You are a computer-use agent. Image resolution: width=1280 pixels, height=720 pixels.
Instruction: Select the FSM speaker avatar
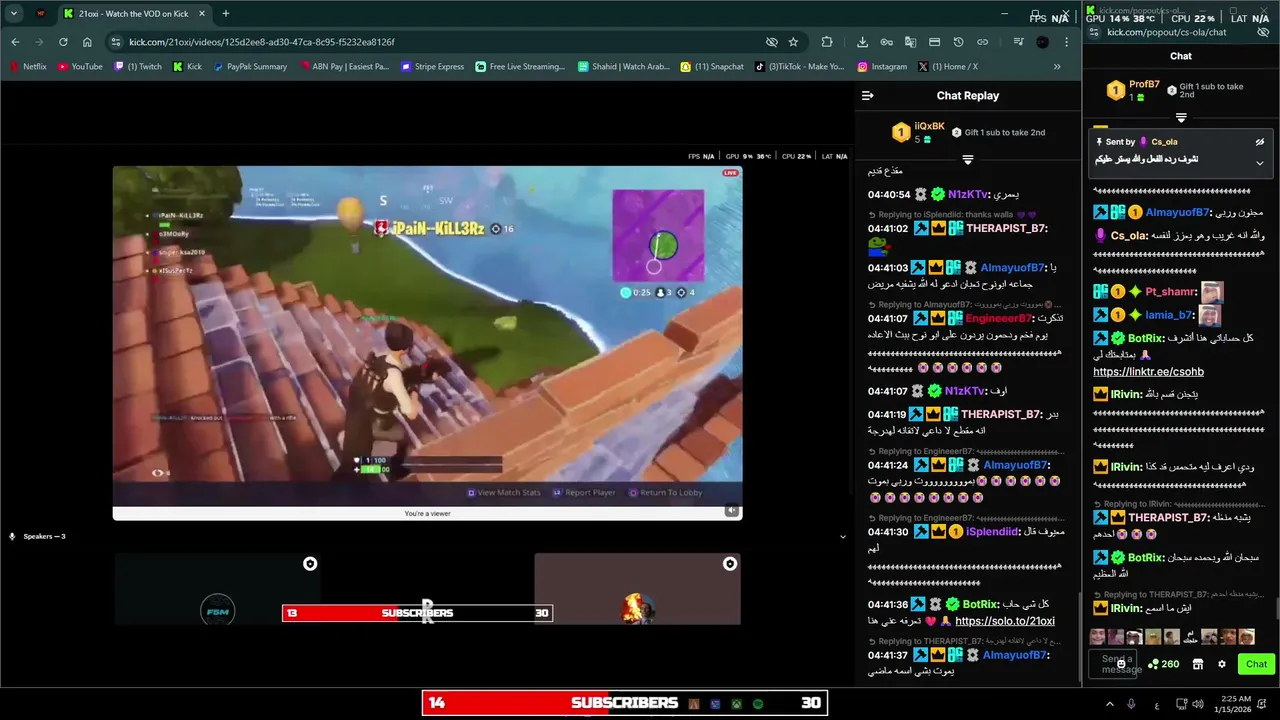217,609
